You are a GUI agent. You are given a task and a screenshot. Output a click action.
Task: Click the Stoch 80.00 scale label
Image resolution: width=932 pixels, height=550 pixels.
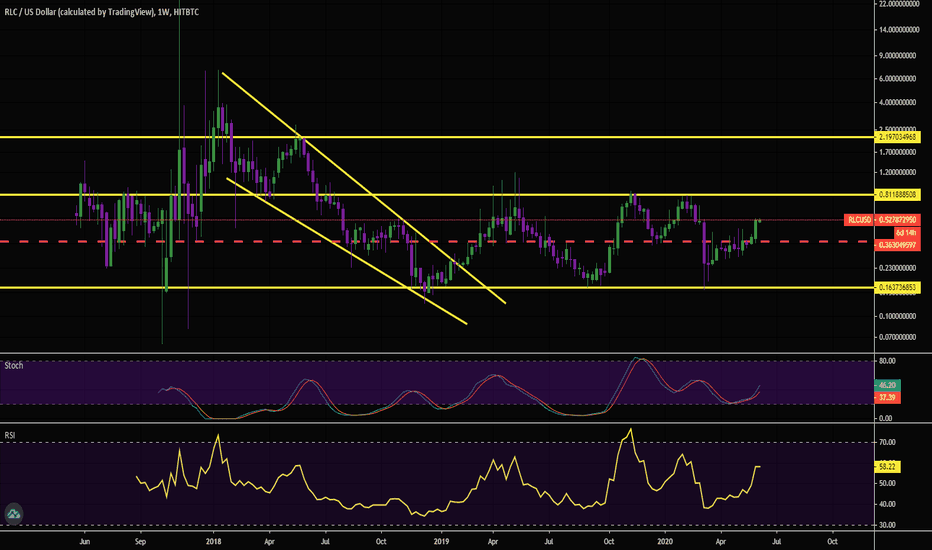887,361
